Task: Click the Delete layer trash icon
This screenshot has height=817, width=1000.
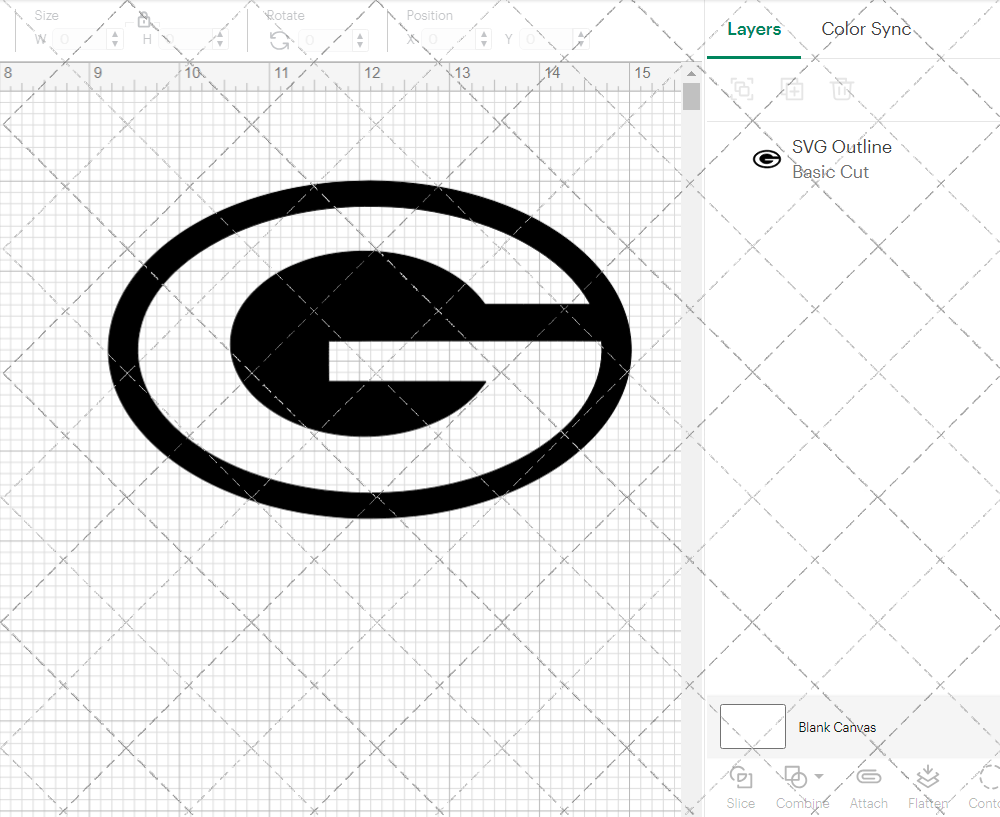Action: 842,89
